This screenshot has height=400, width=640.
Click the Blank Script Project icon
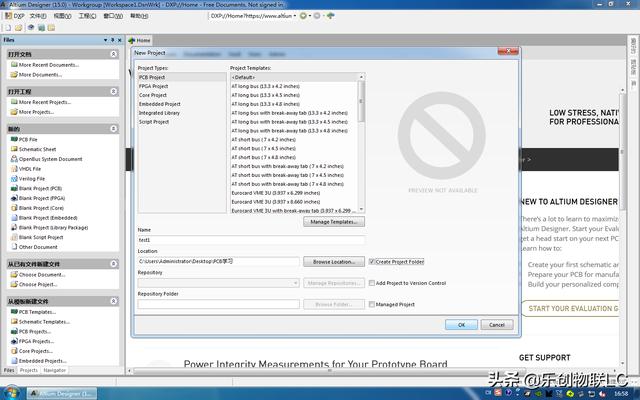click(x=14, y=237)
